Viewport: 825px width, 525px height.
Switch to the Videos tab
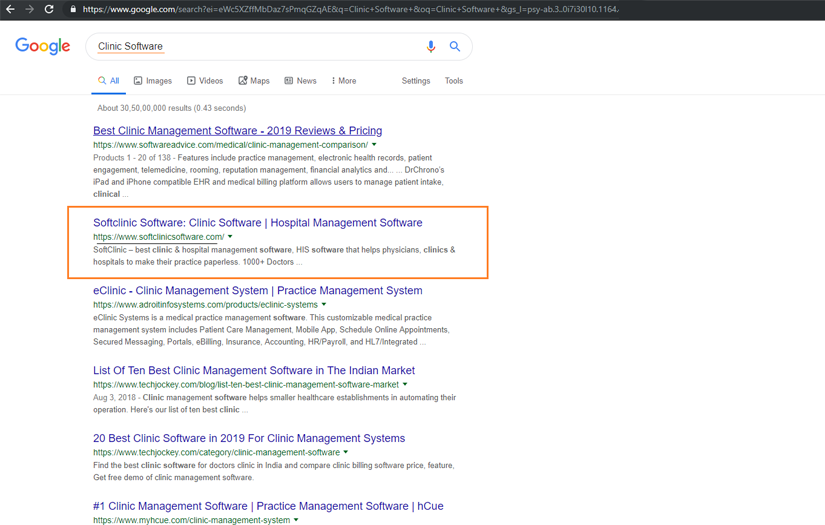click(205, 80)
